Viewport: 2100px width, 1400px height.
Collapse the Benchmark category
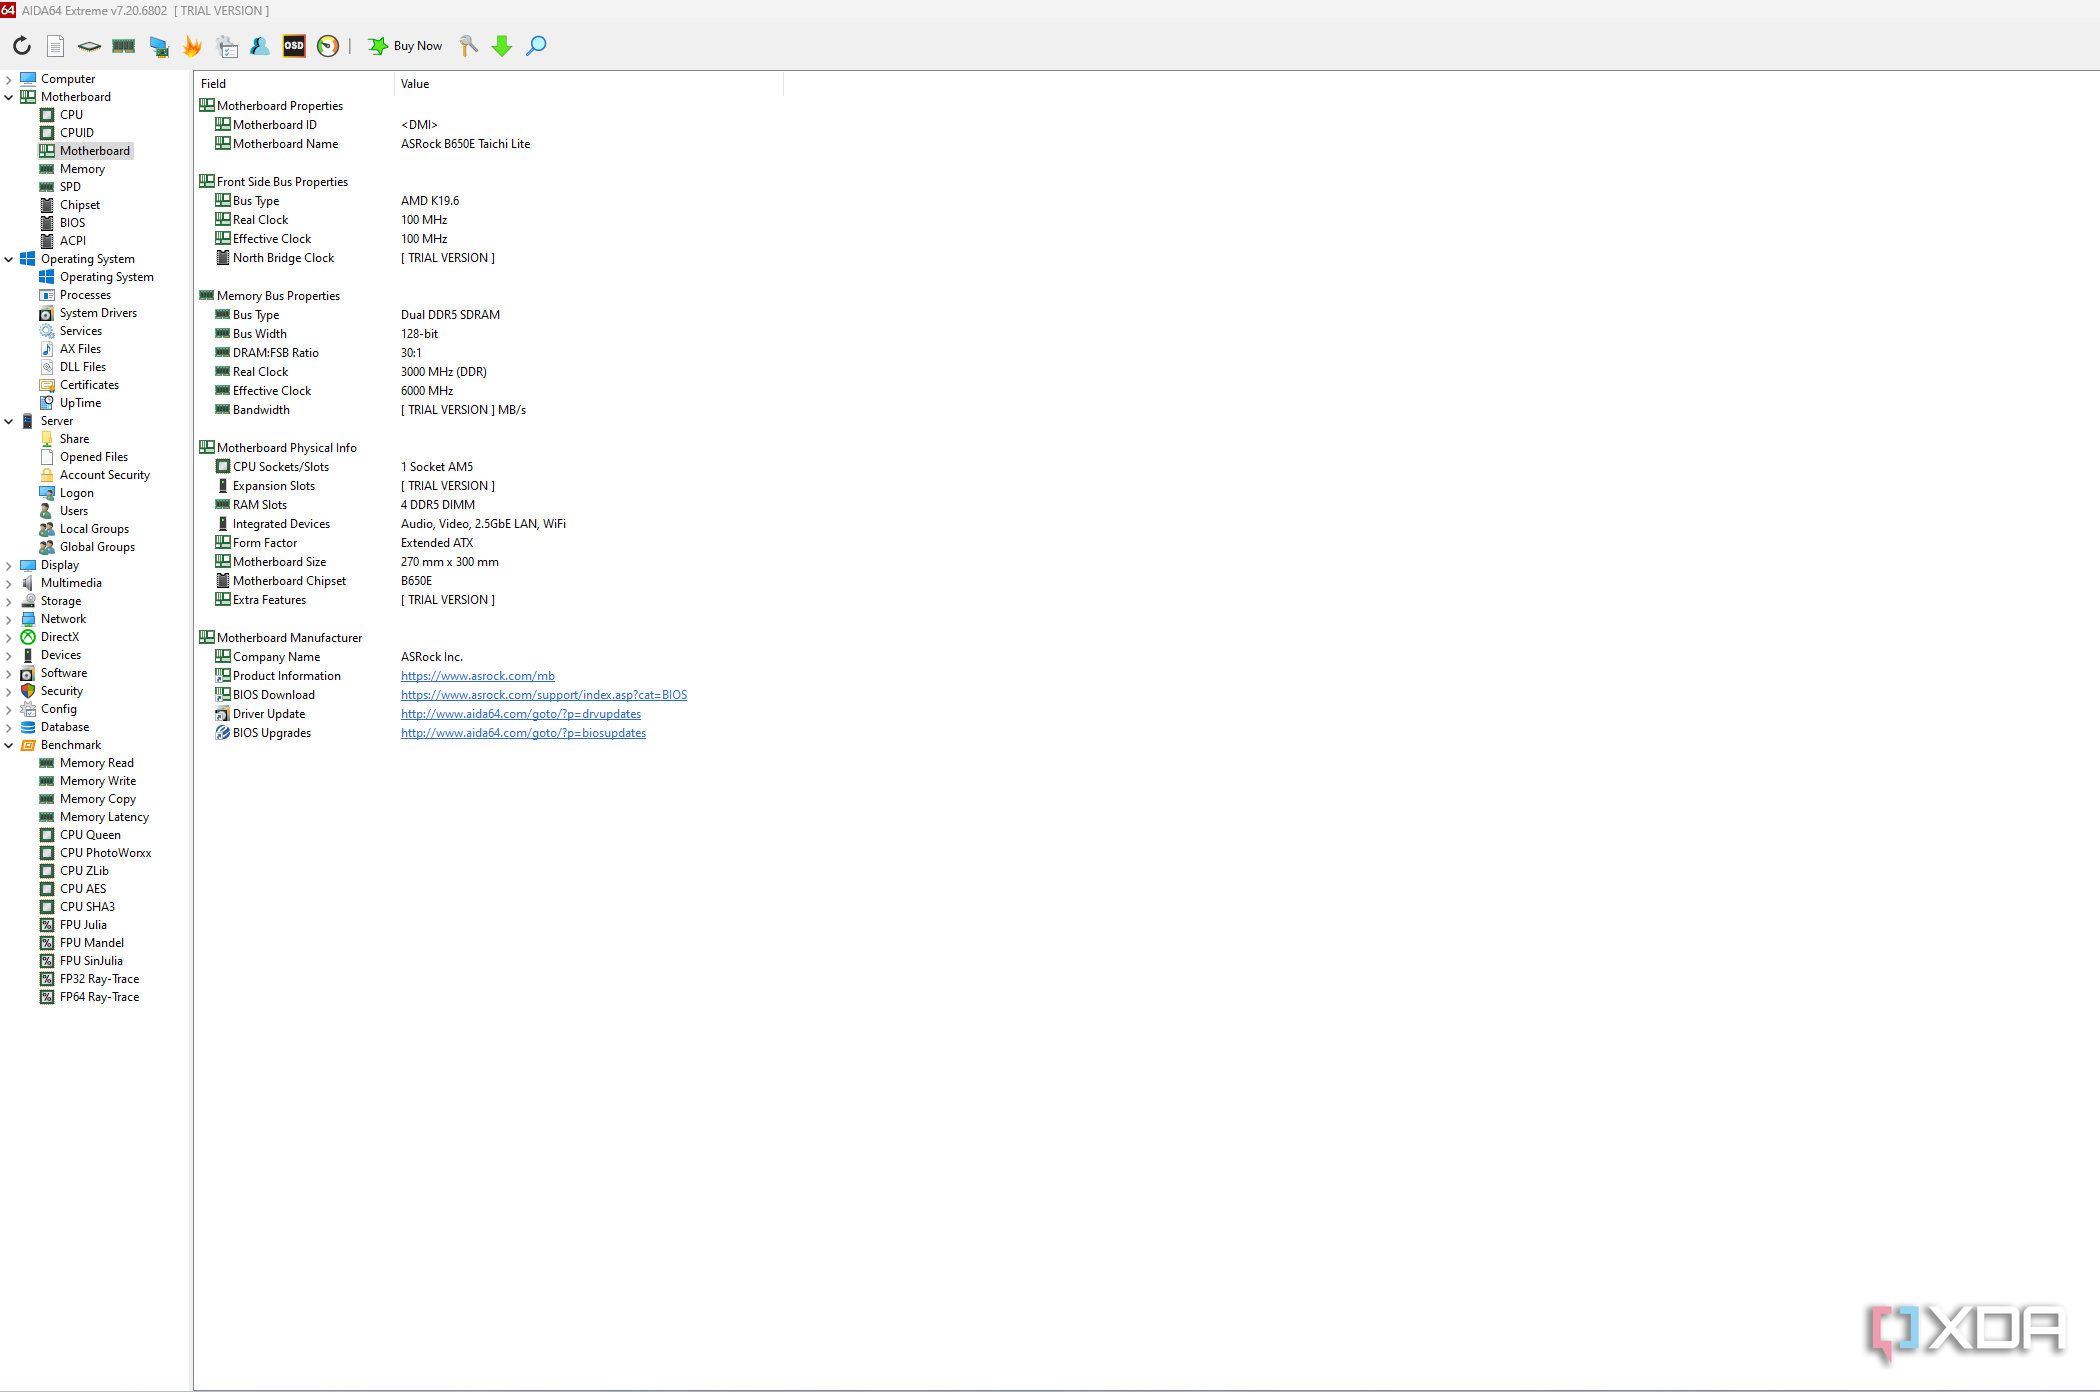pos(9,745)
